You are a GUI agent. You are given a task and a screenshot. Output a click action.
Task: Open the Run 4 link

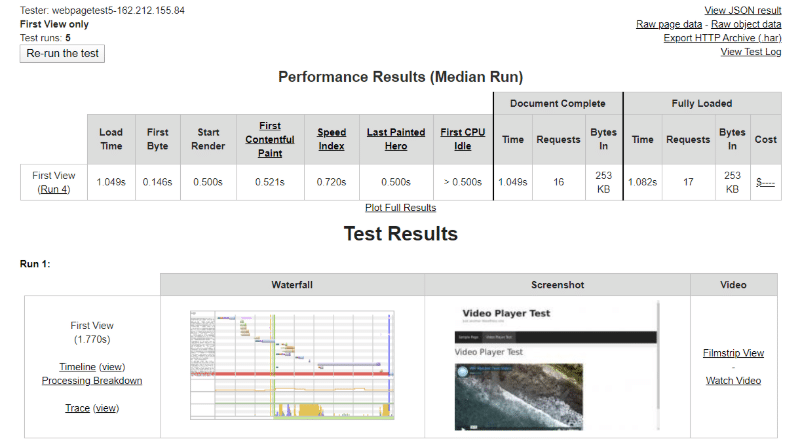click(x=54, y=189)
